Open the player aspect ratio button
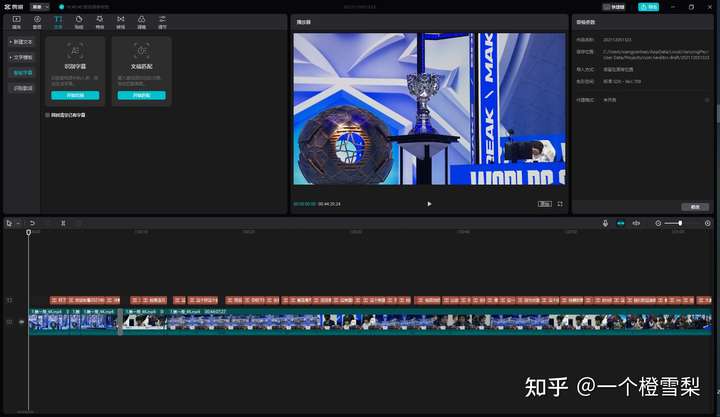The height and width of the screenshot is (417, 720). point(545,204)
